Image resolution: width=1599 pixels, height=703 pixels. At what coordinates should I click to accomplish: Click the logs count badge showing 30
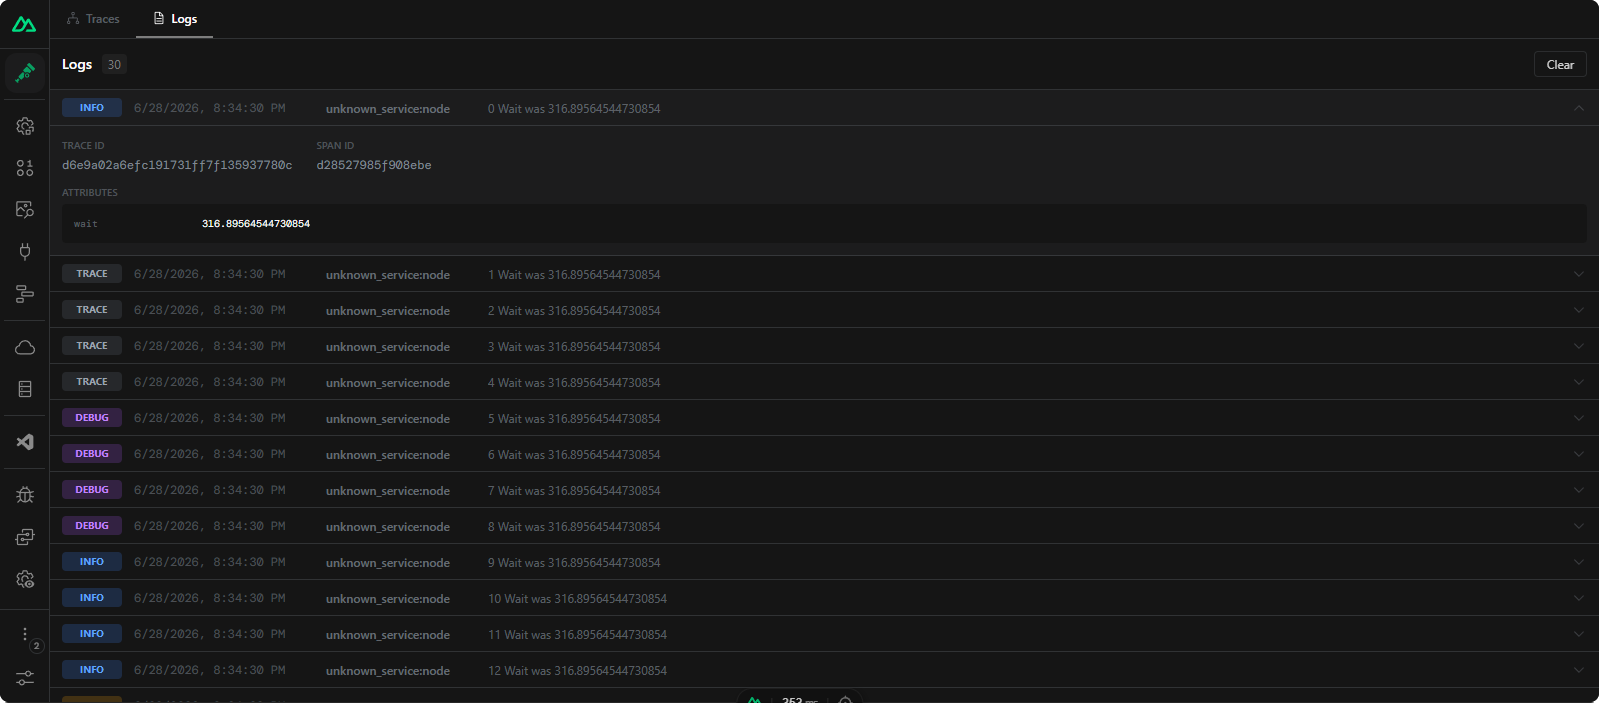tap(114, 64)
